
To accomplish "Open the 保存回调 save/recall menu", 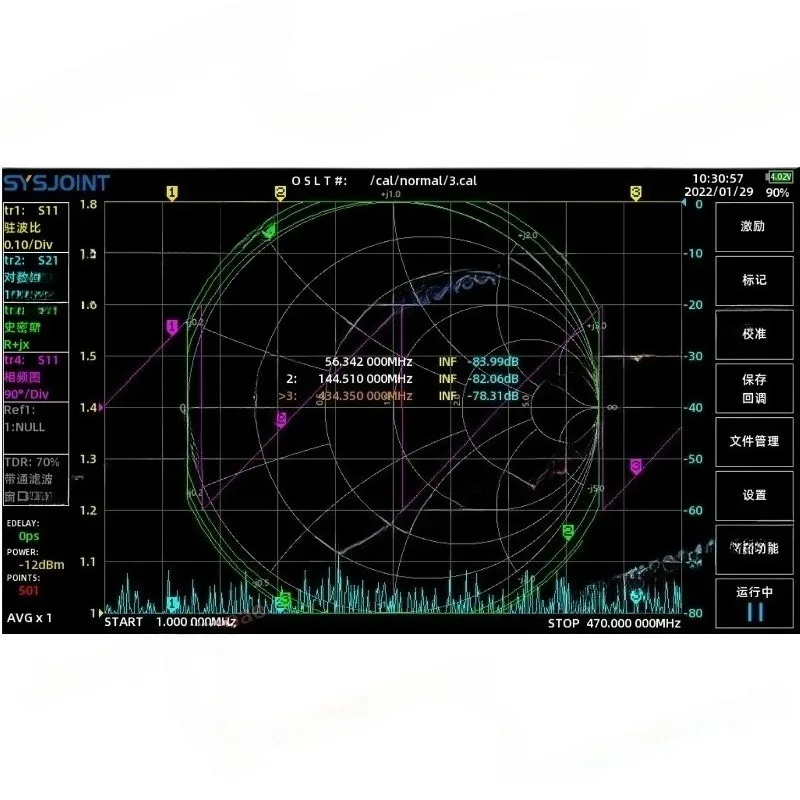I will coord(754,388).
